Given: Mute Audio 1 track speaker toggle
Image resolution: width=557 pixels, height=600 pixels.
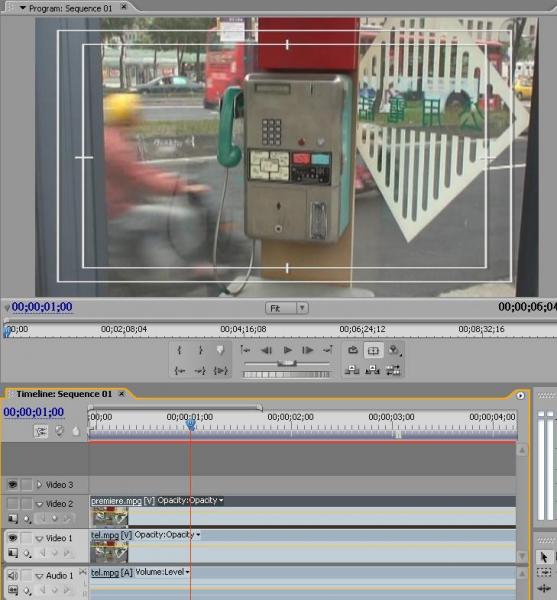Looking at the screenshot, I should click(13, 575).
